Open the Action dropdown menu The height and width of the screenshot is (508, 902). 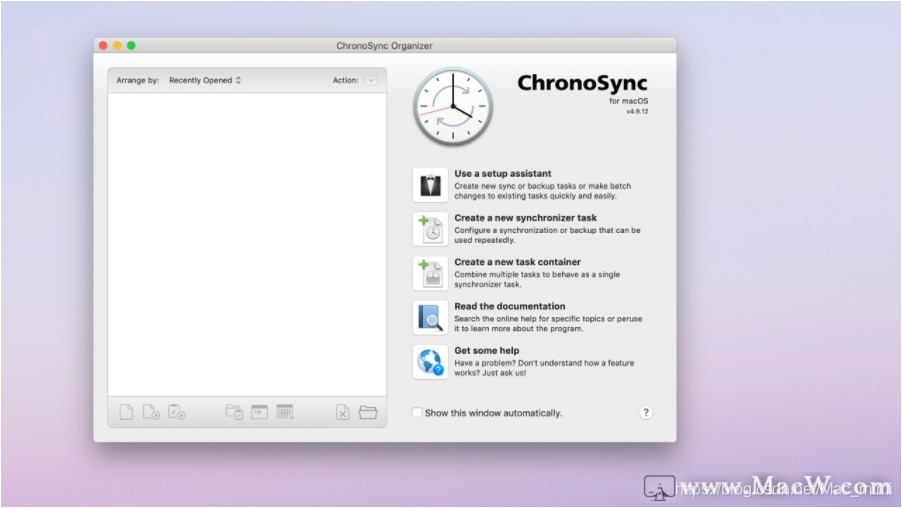click(x=371, y=81)
